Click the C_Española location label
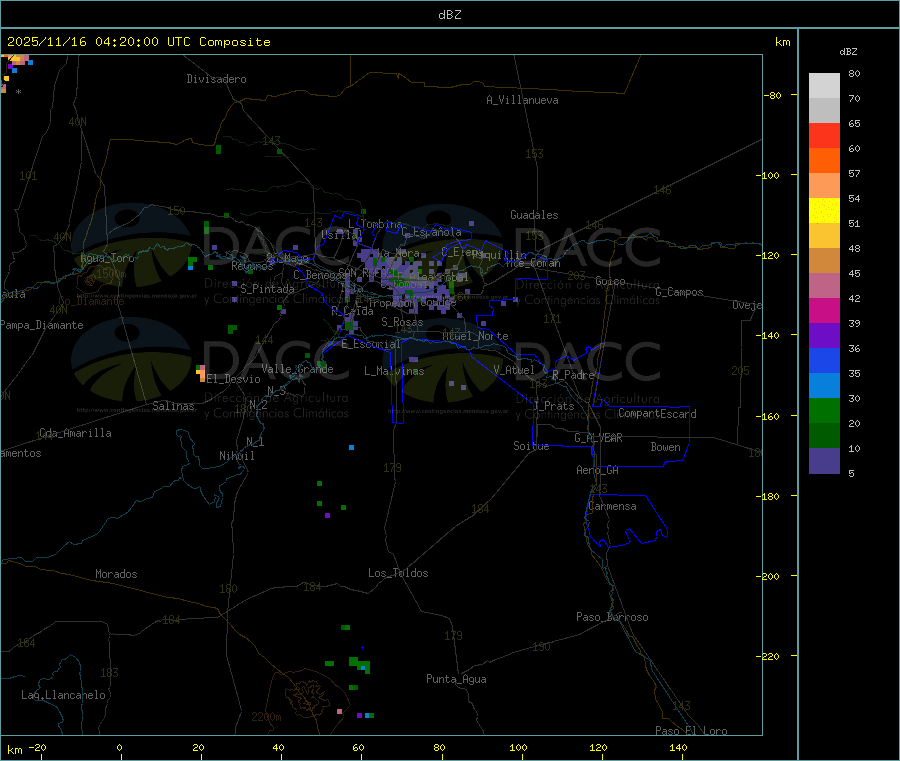900x761 pixels. coord(431,232)
